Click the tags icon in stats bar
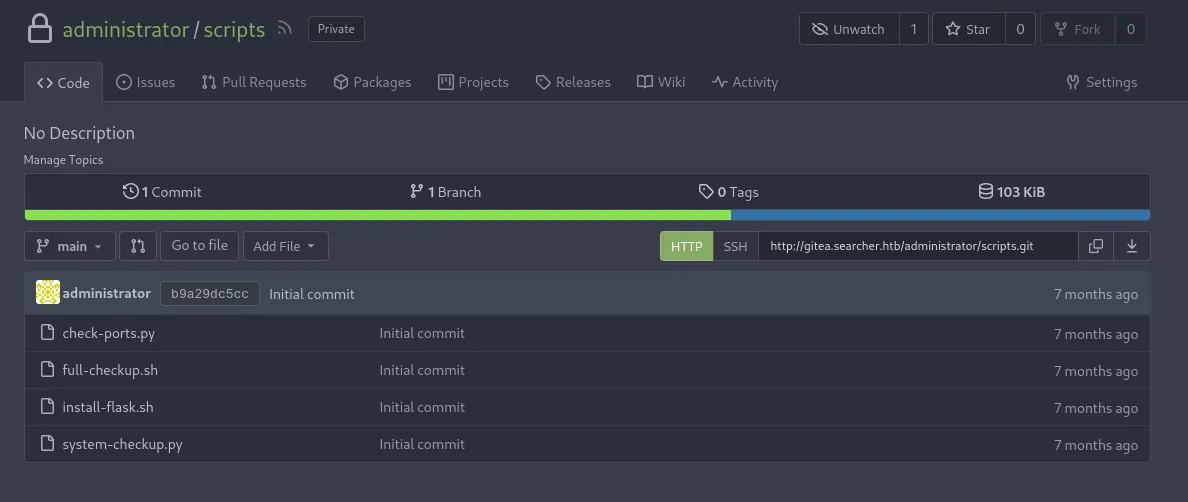The height and width of the screenshot is (502, 1188). pyautogui.click(x=706, y=191)
